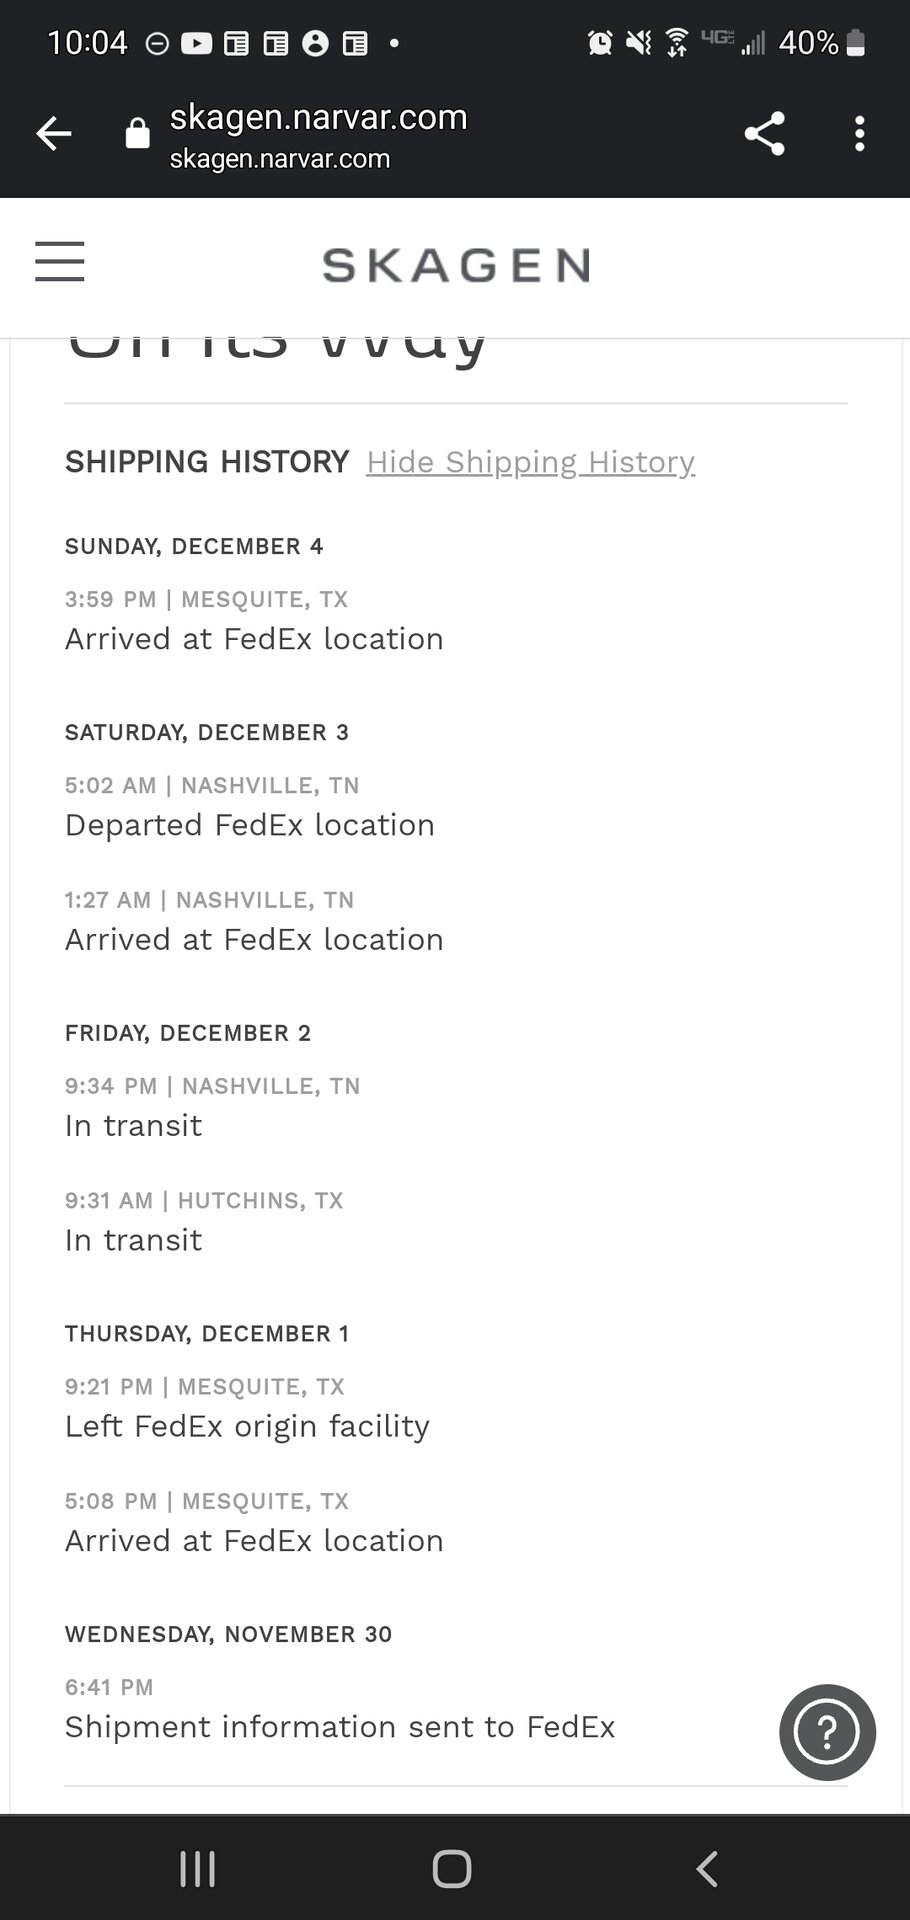
Task: Tap the alarm icon in status bar
Action: point(600,43)
